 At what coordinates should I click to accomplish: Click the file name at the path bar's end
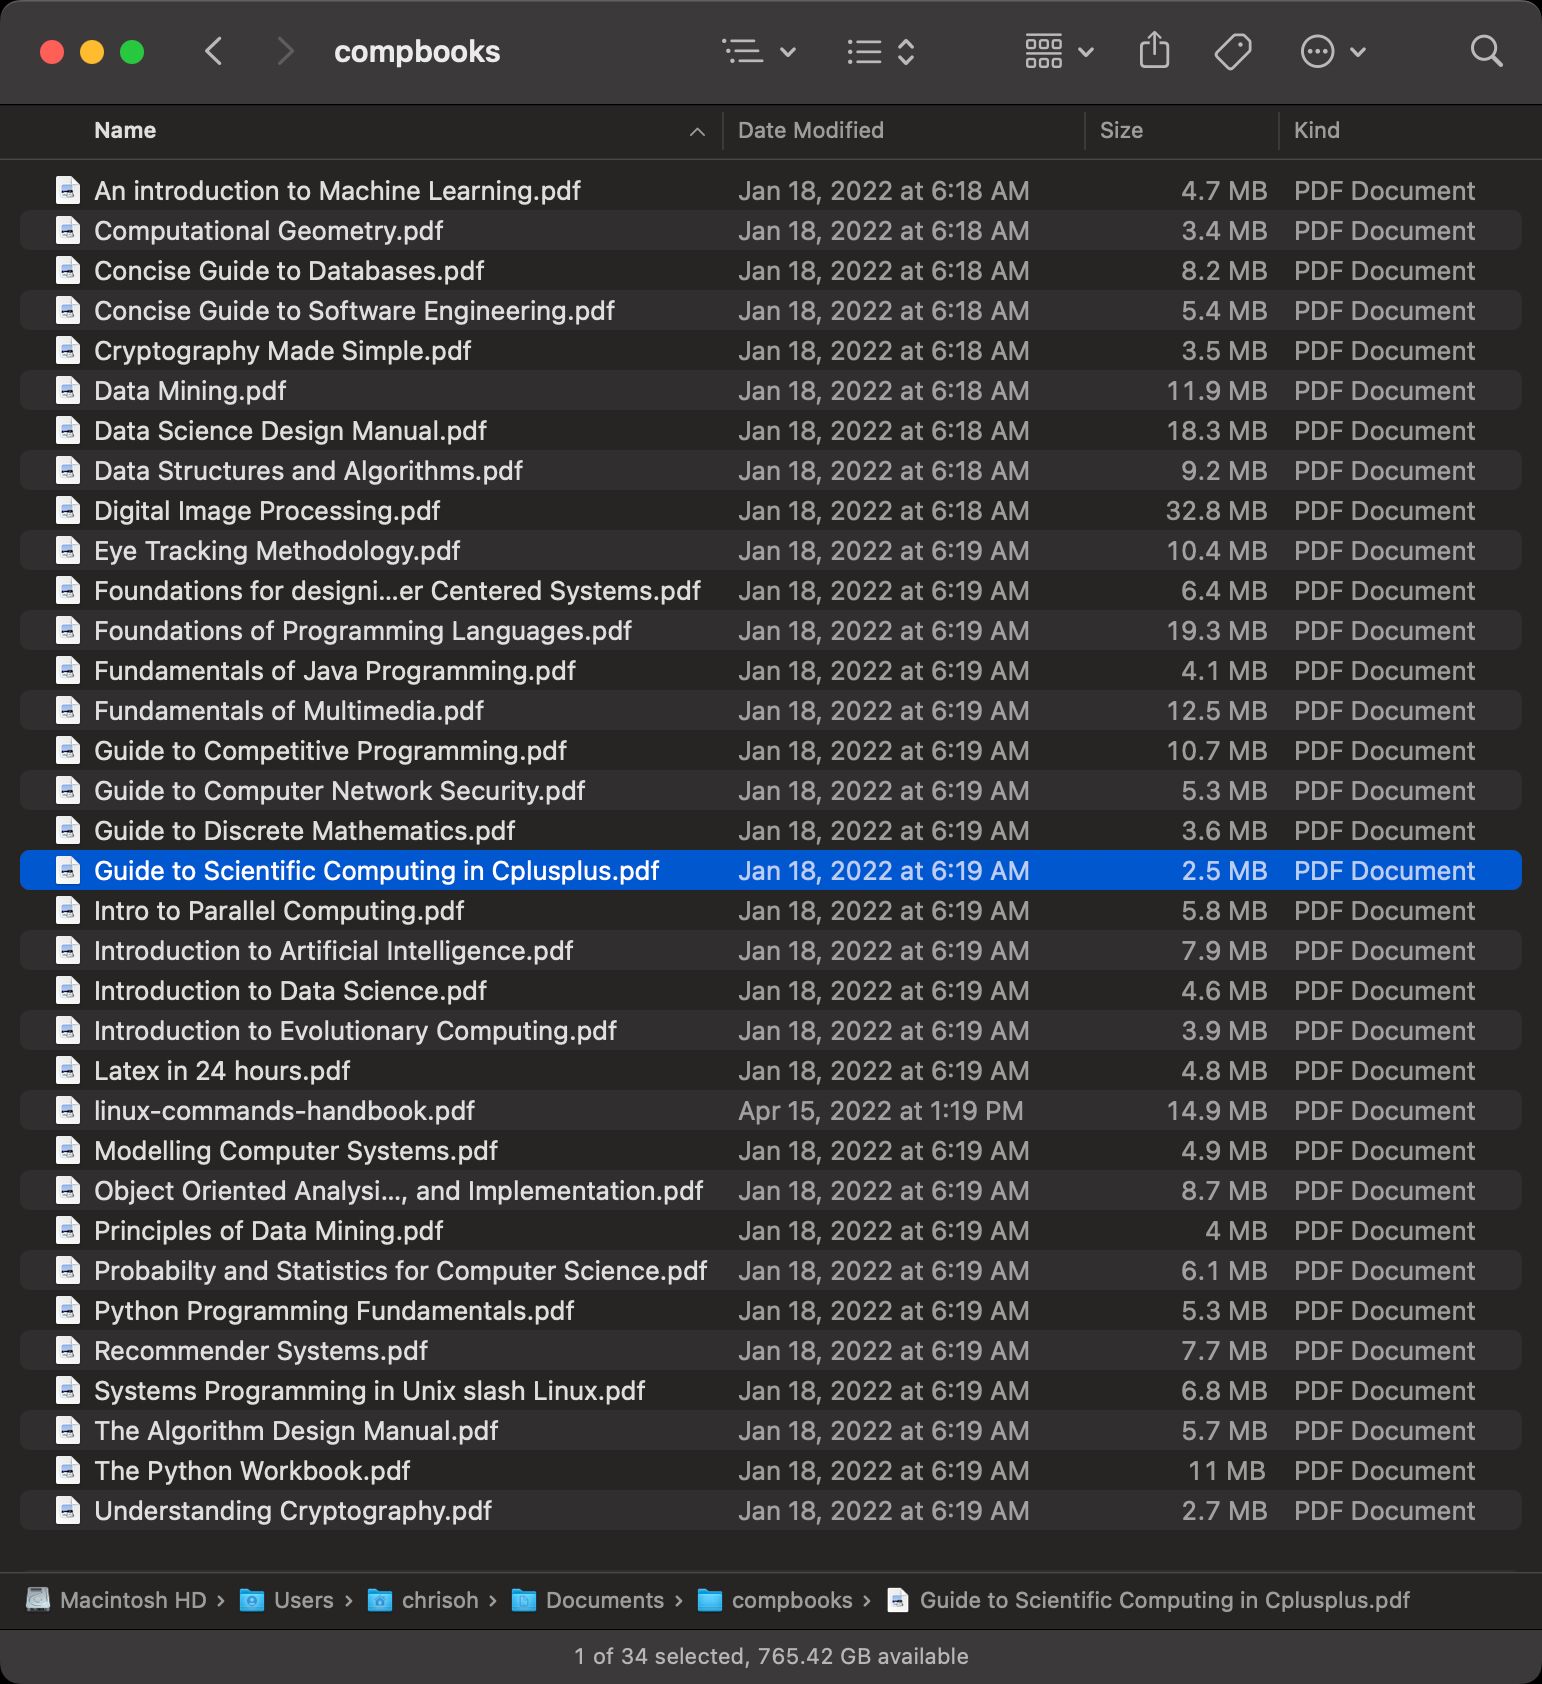pos(1164,1600)
